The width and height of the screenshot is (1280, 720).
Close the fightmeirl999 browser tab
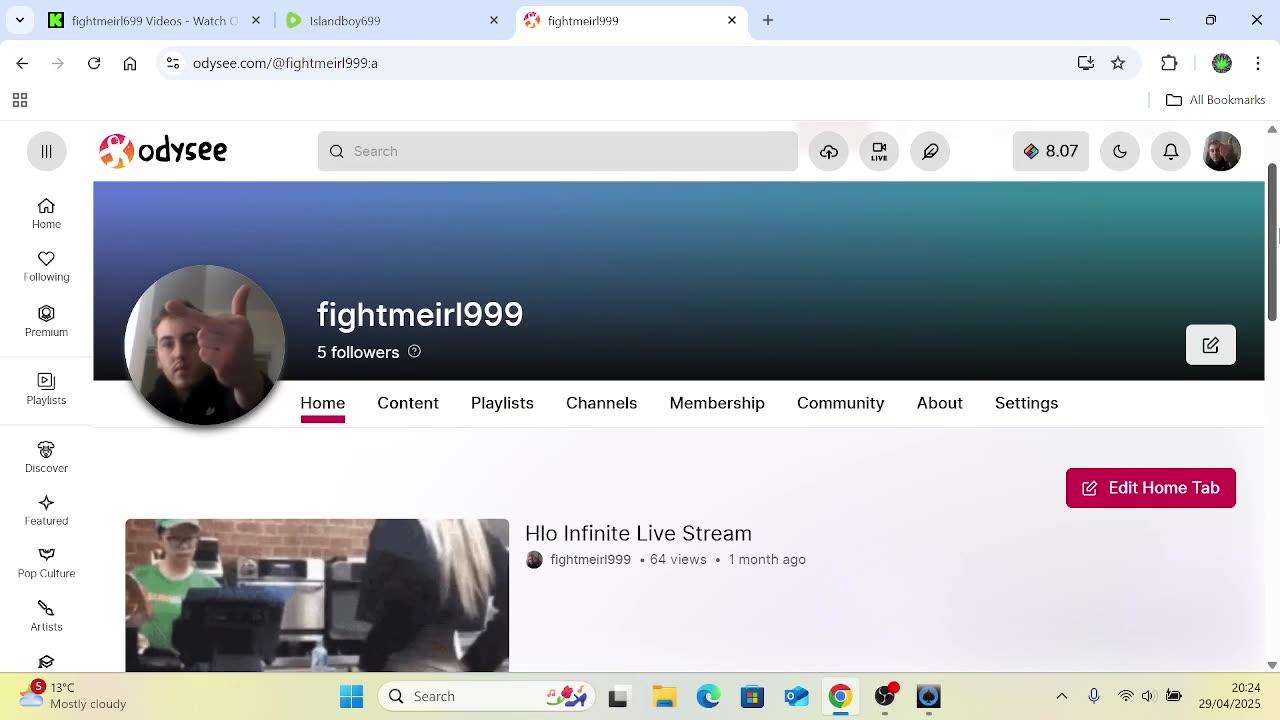pyautogui.click(x=732, y=20)
